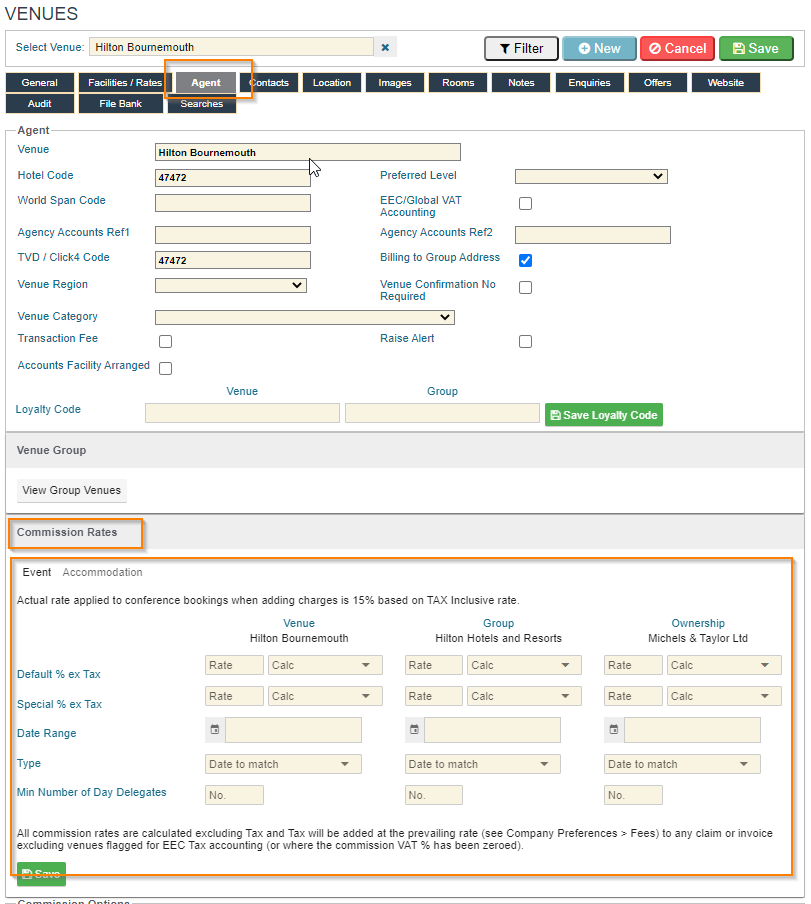
Task: Click Group Special % Rate field
Action: (x=433, y=696)
